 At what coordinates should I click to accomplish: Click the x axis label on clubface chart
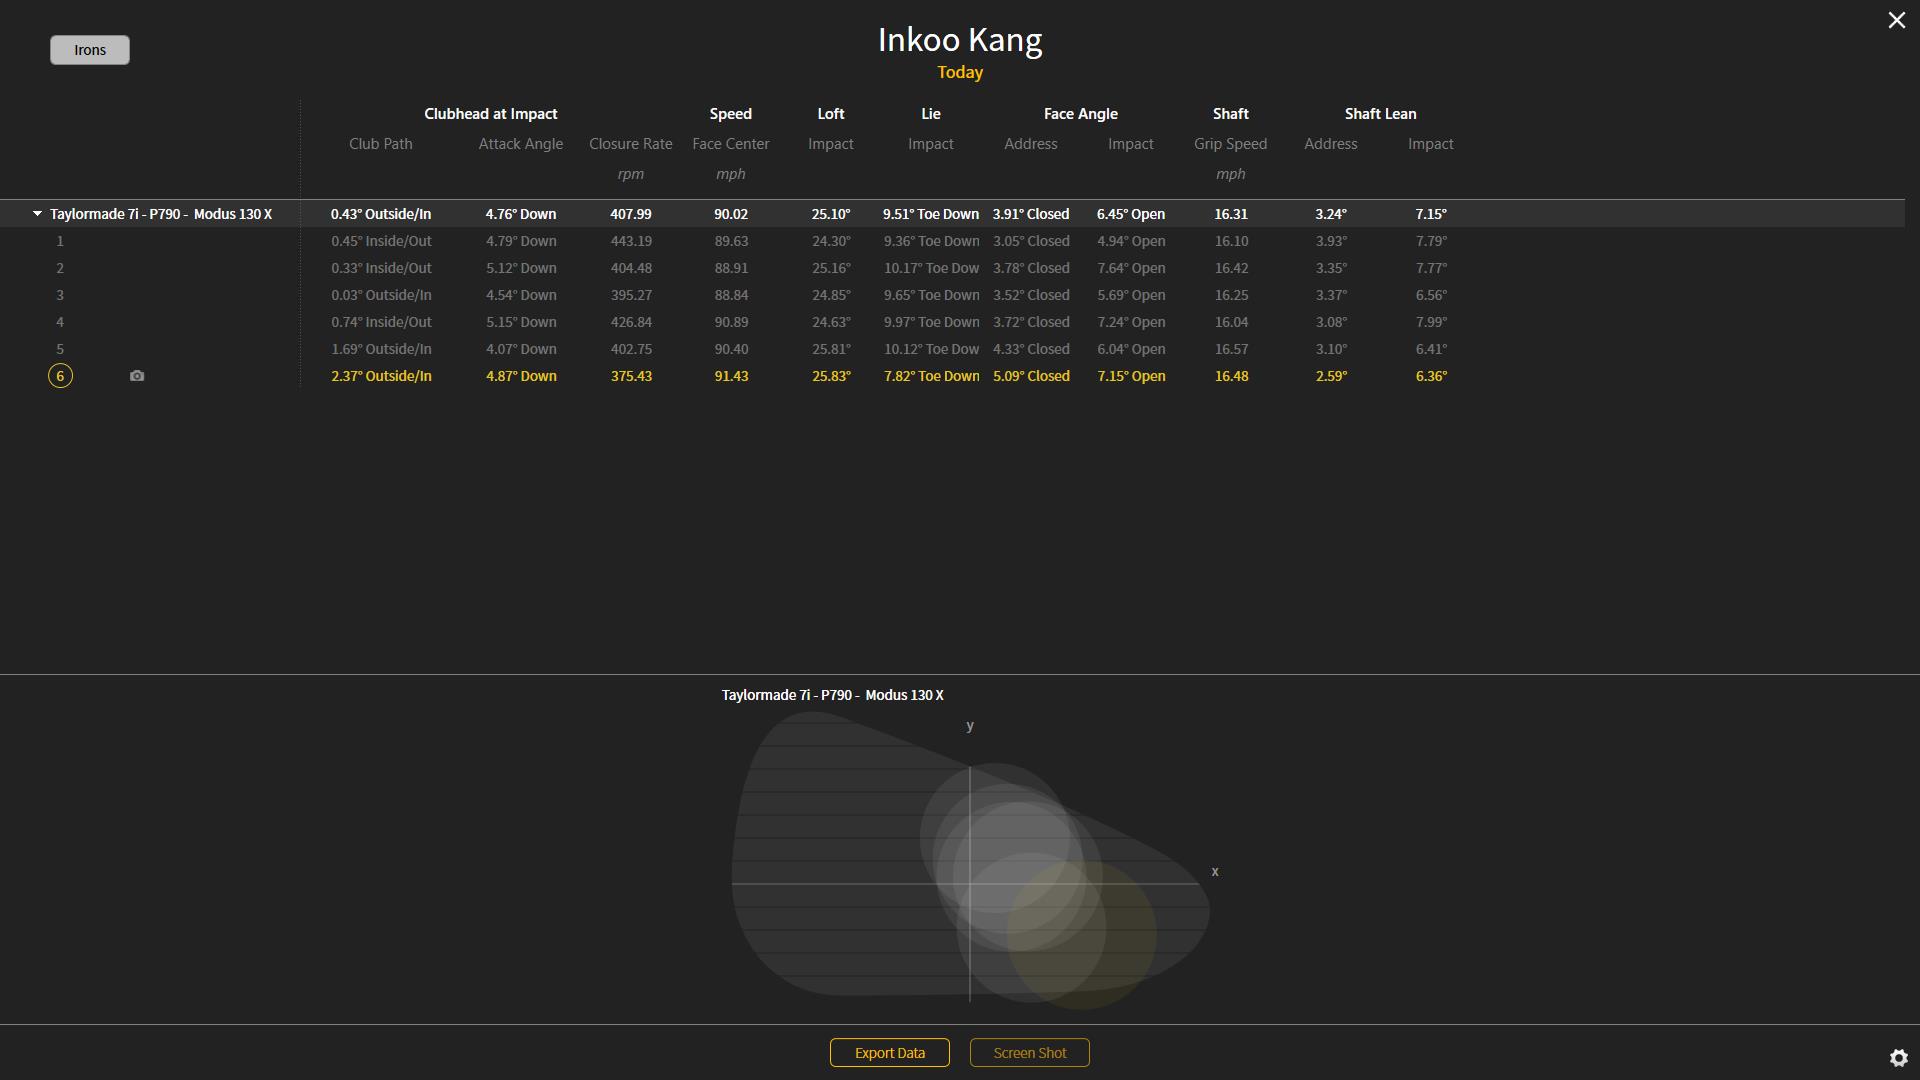(x=1215, y=871)
